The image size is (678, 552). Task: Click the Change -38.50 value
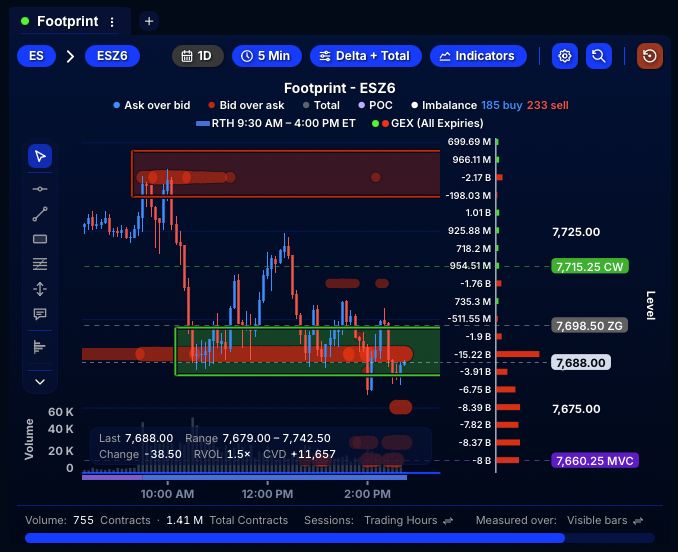point(140,454)
